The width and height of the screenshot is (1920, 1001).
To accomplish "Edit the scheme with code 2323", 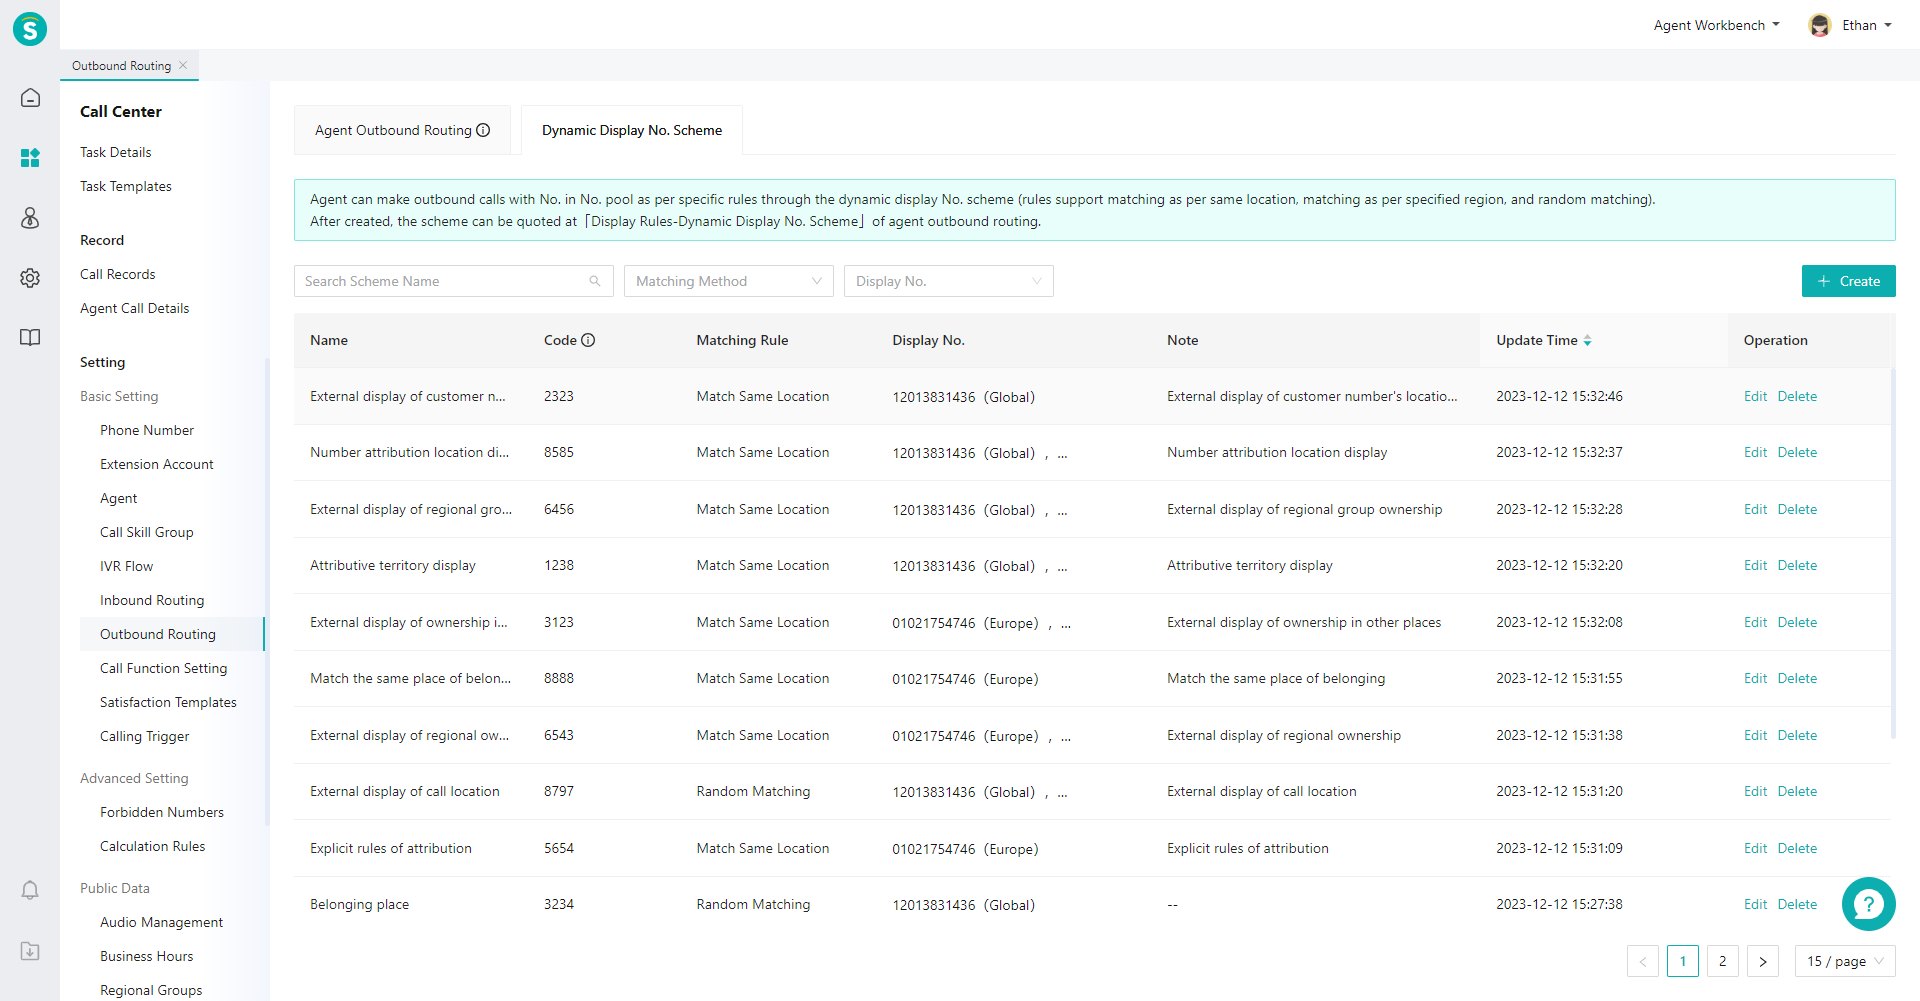I will (1755, 396).
